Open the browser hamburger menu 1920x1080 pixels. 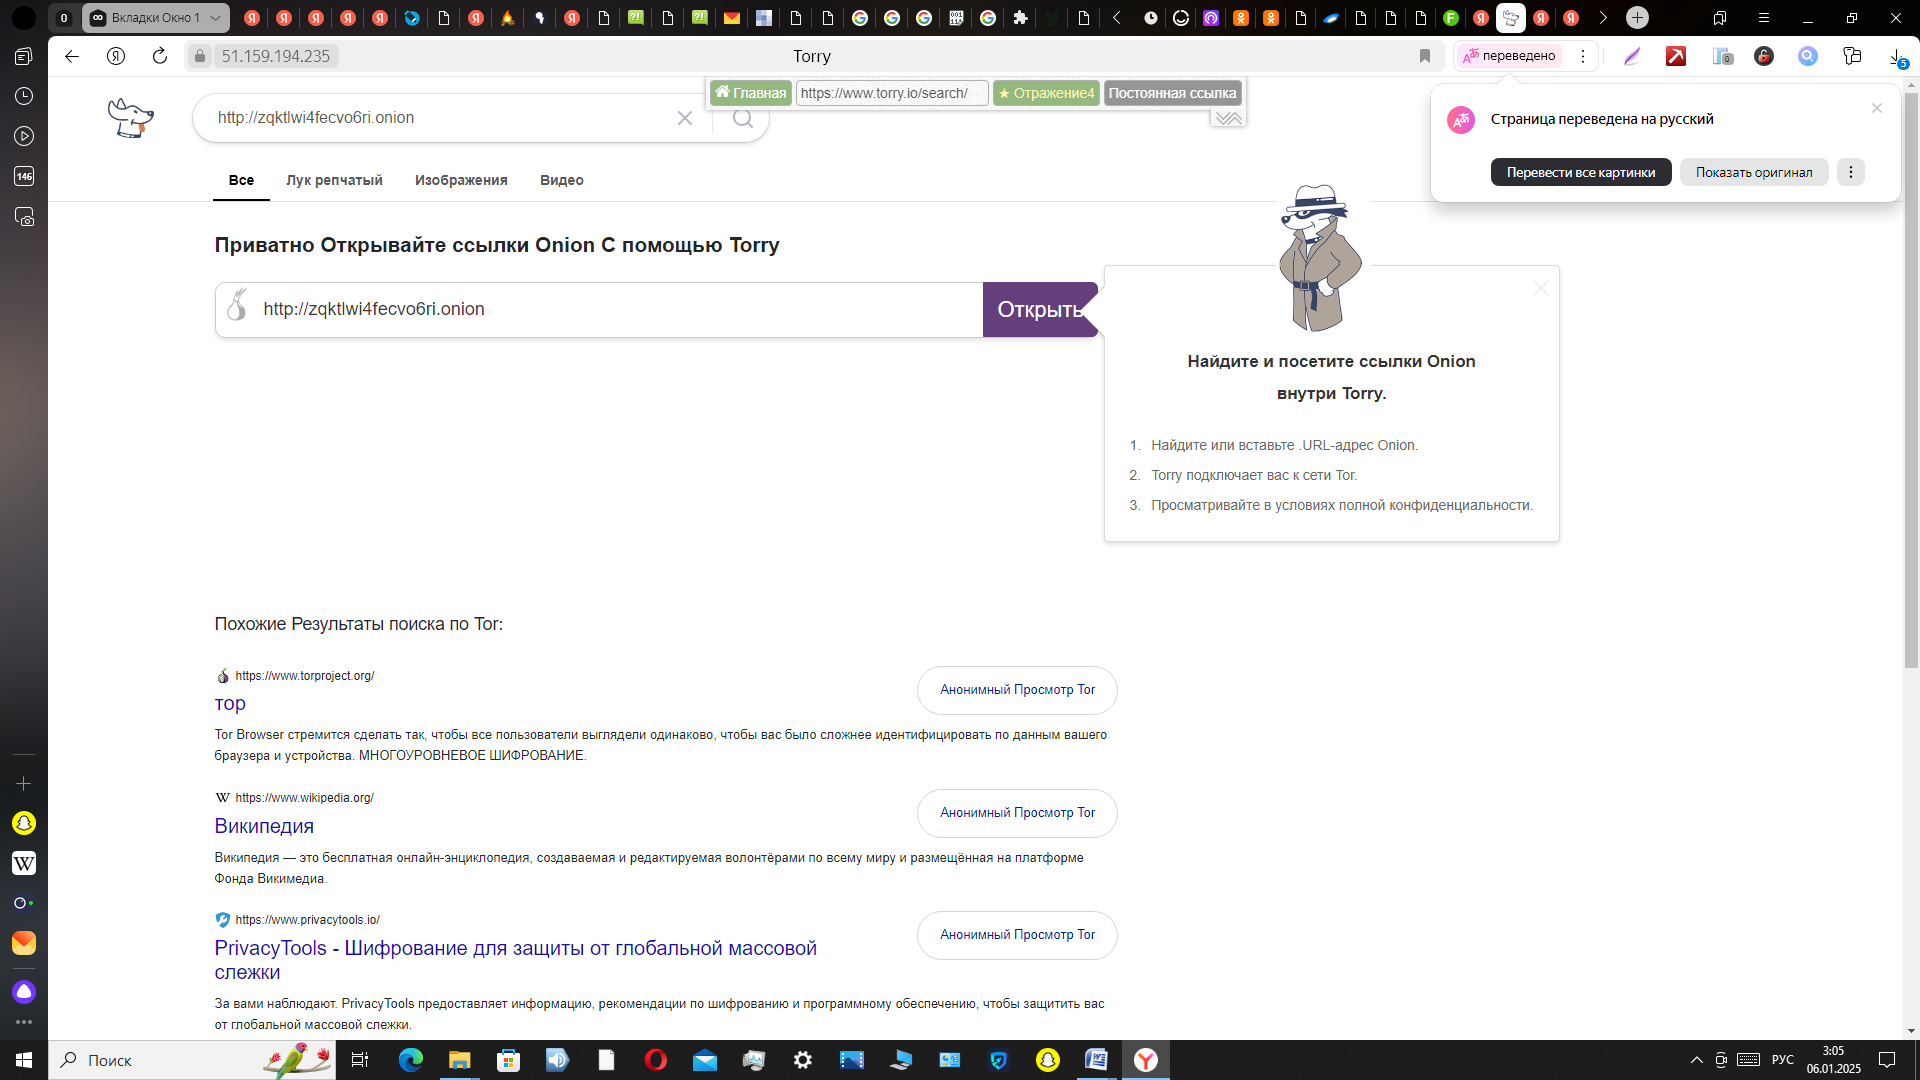pos(1764,18)
